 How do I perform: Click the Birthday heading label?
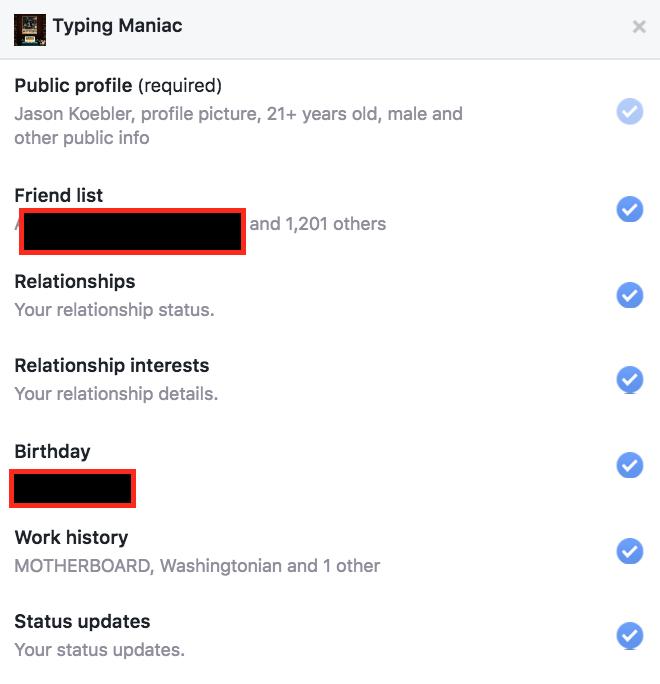pyautogui.click(x=52, y=451)
